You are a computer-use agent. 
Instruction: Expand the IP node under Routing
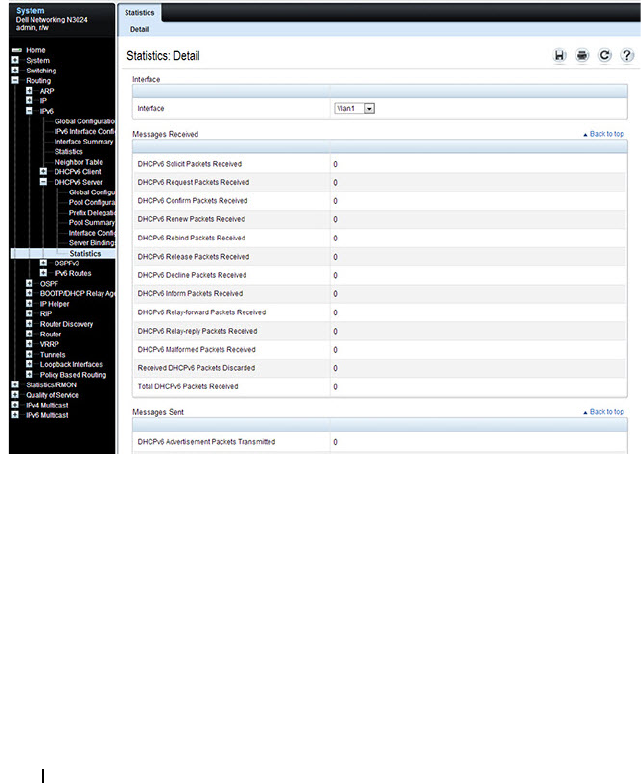(x=29, y=100)
